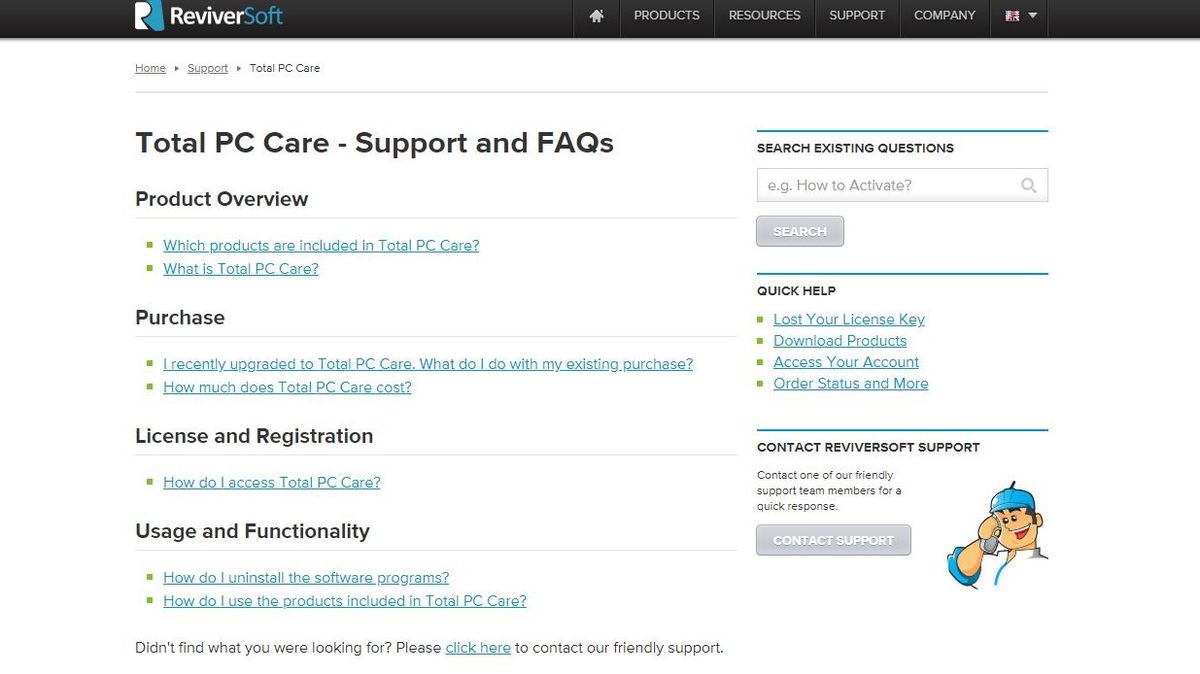Open the PRODUCTS dropdown menu

pos(665,16)
